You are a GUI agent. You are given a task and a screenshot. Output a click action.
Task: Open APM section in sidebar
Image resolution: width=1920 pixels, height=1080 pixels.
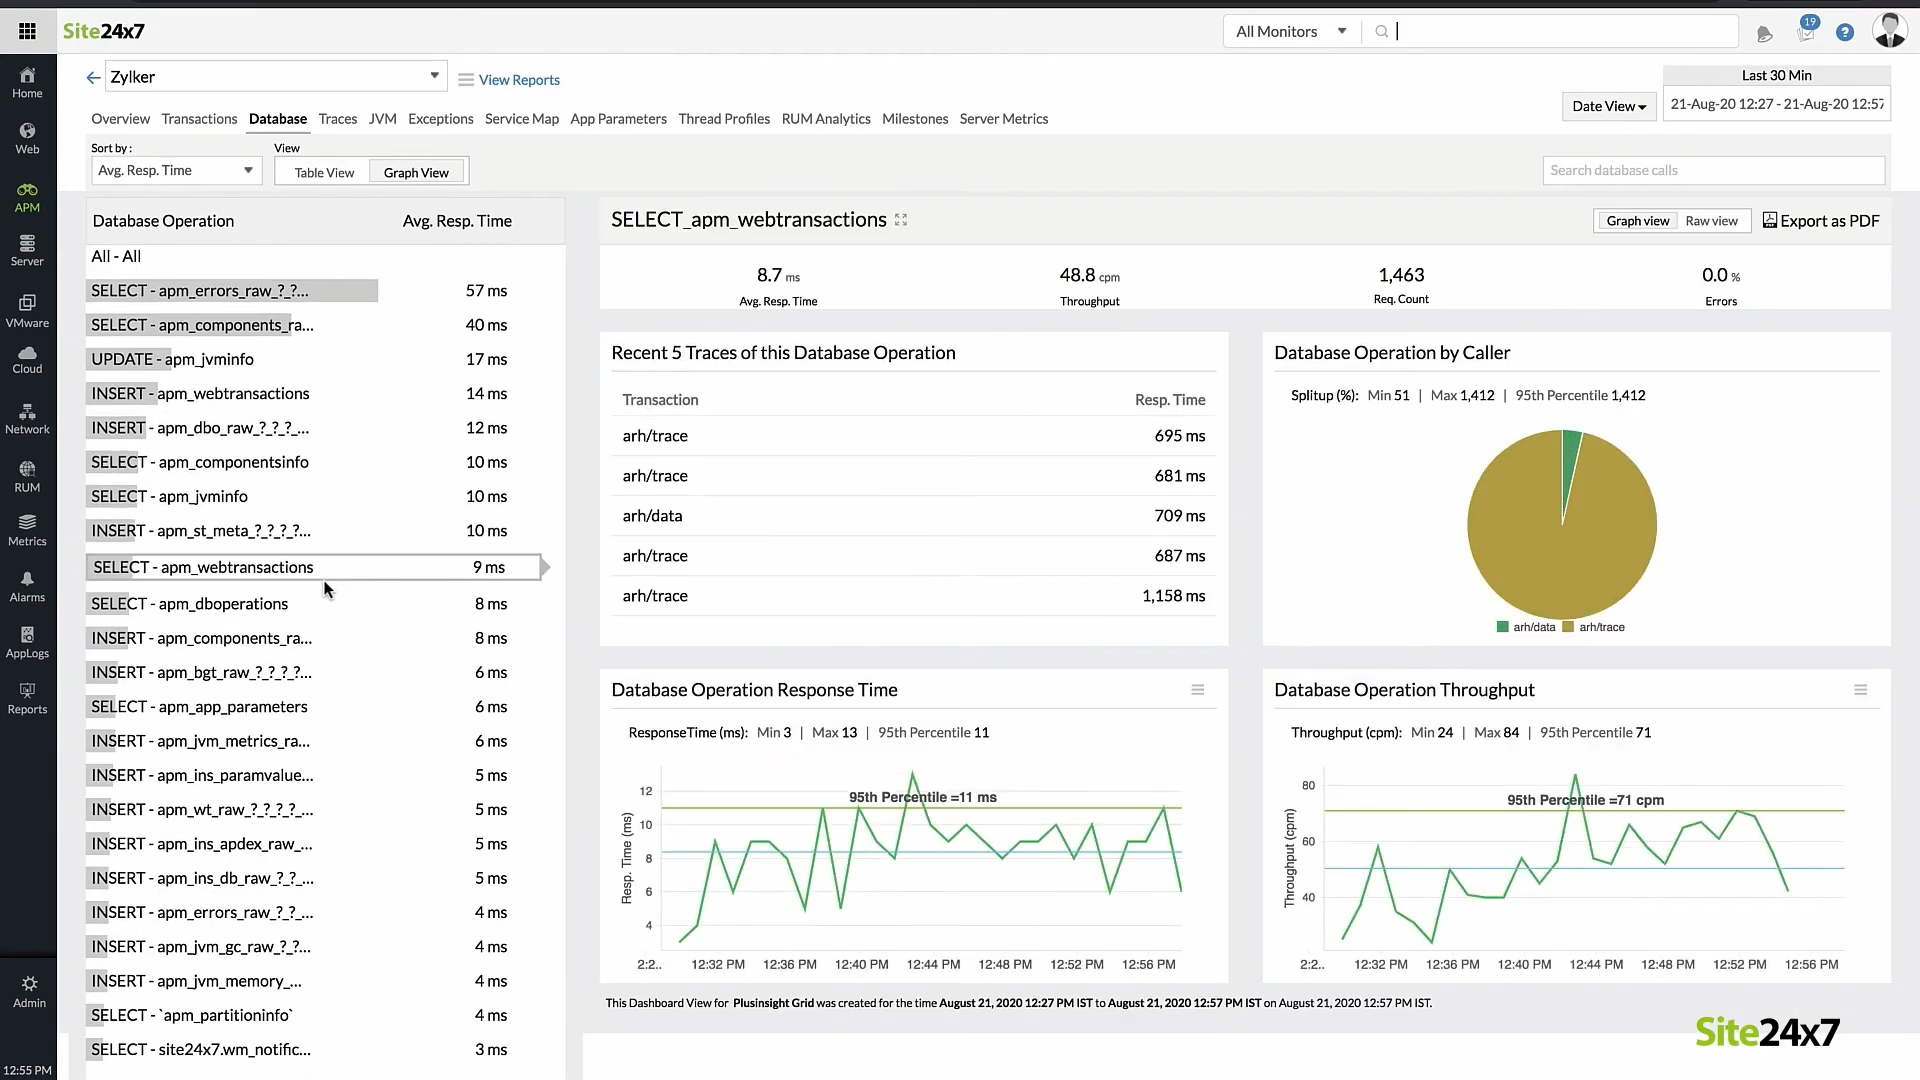click(x=27, y=198)
